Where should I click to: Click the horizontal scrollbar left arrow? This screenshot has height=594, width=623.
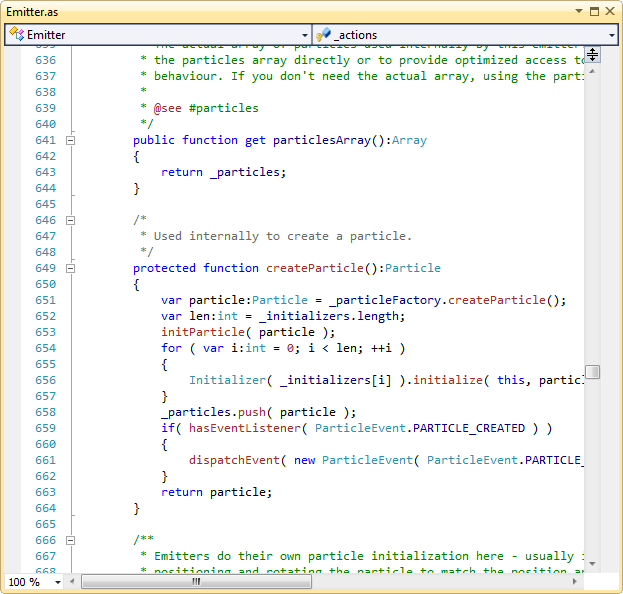[72, 582]
